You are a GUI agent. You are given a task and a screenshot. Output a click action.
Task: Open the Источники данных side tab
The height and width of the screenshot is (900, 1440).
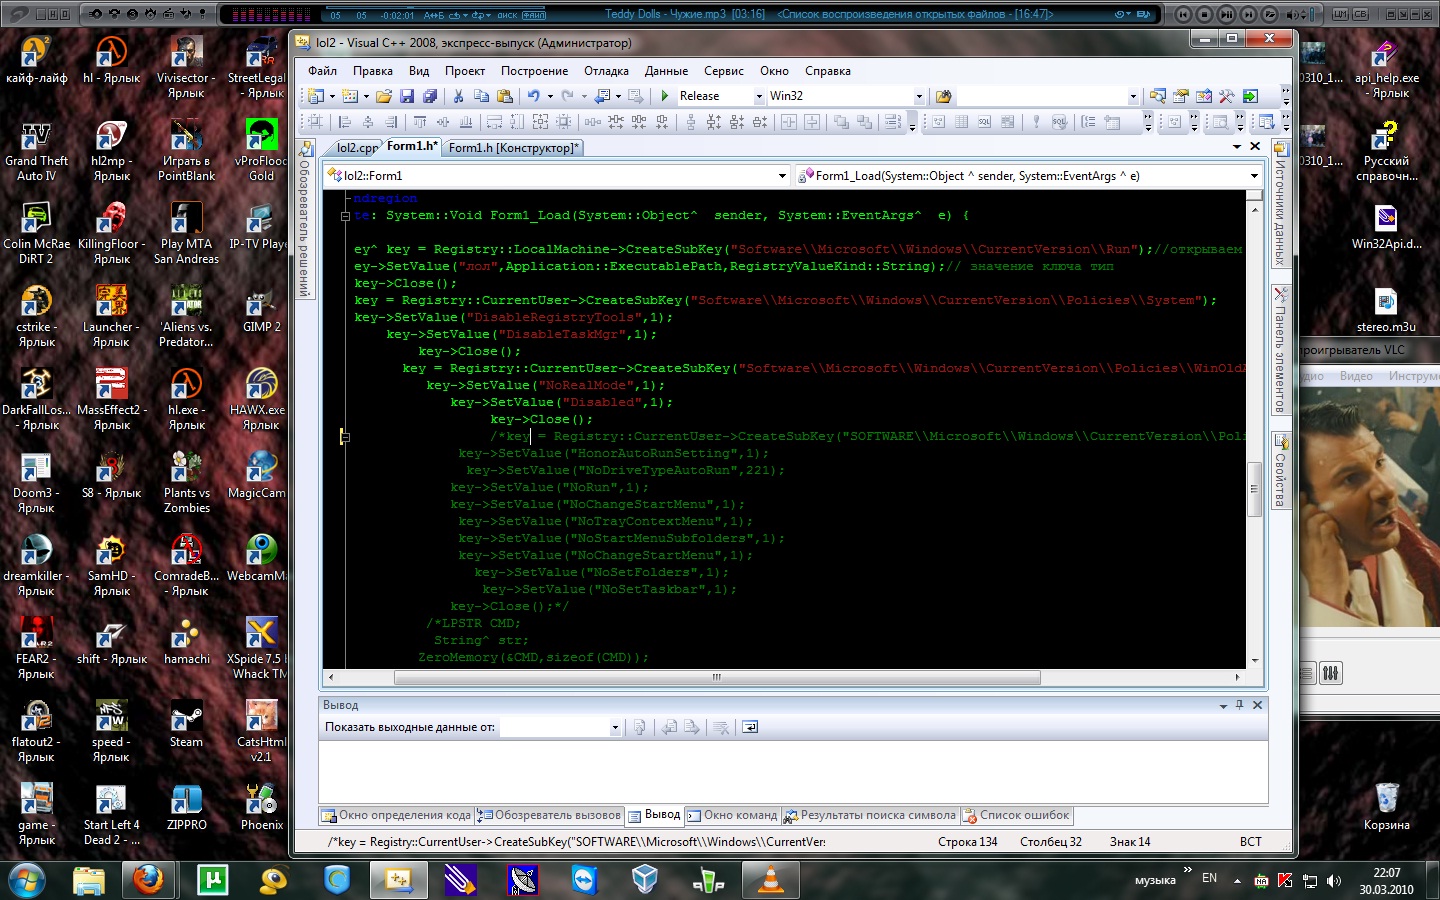[x=1279, y=204]
